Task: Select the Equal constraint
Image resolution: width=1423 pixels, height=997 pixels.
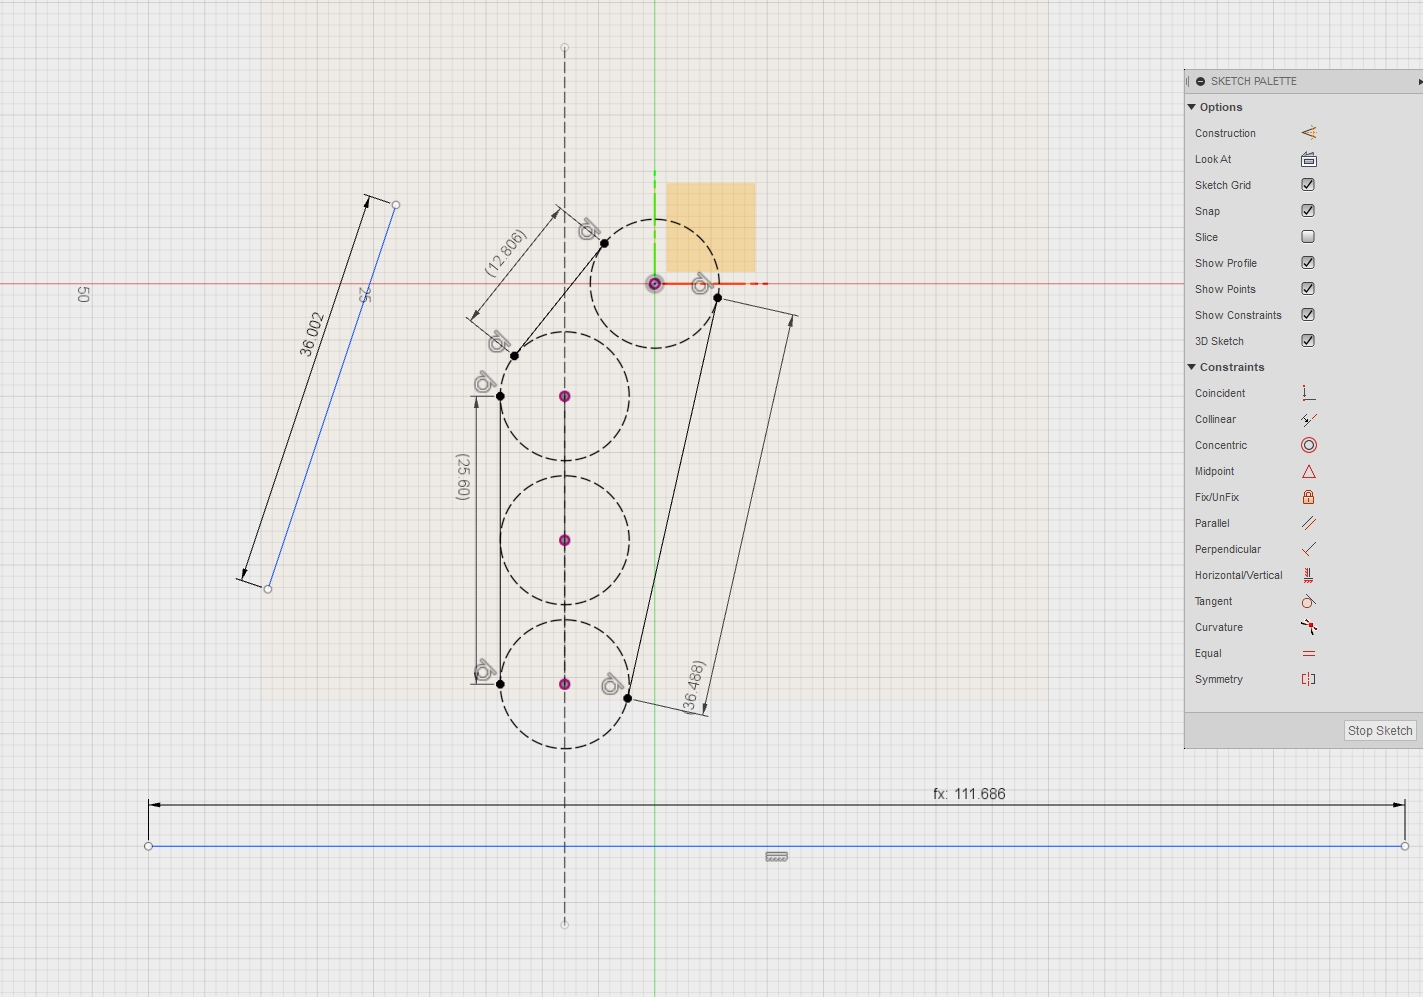Action: (1308, 653)
